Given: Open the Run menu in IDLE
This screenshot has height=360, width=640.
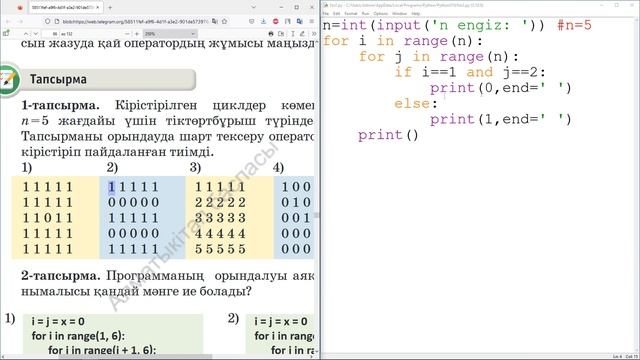Looking at the screenshot, I should click(365, 13).
